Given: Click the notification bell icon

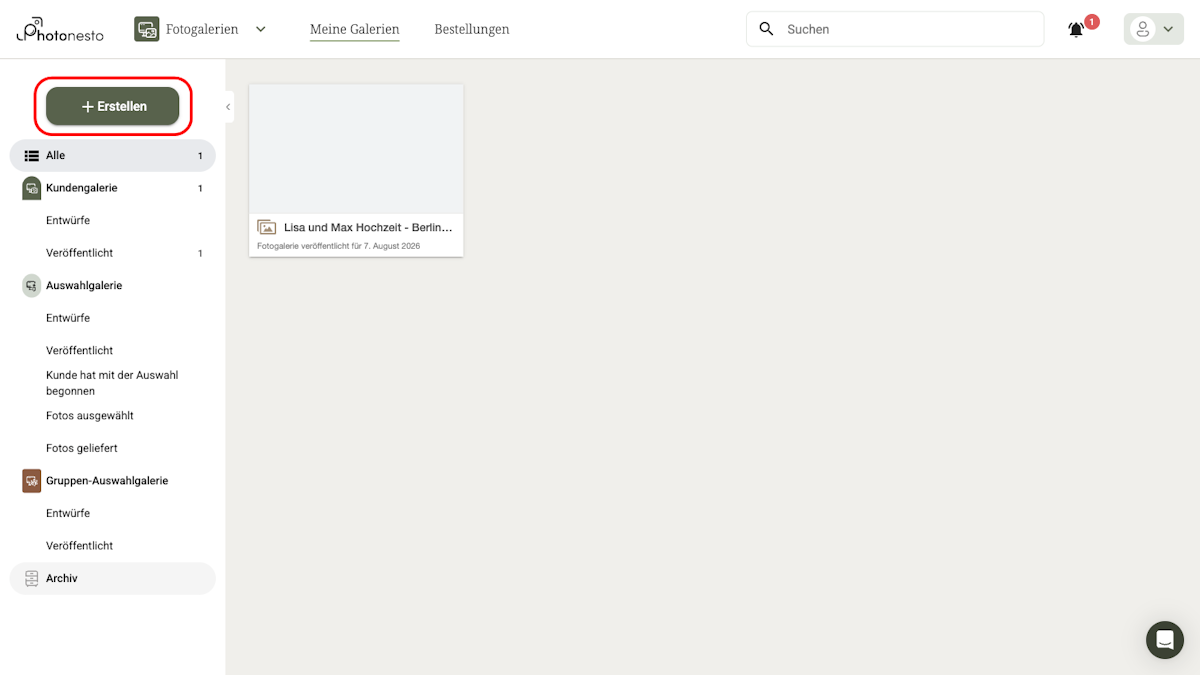Looking at the screenshot, I should 1075,29.
